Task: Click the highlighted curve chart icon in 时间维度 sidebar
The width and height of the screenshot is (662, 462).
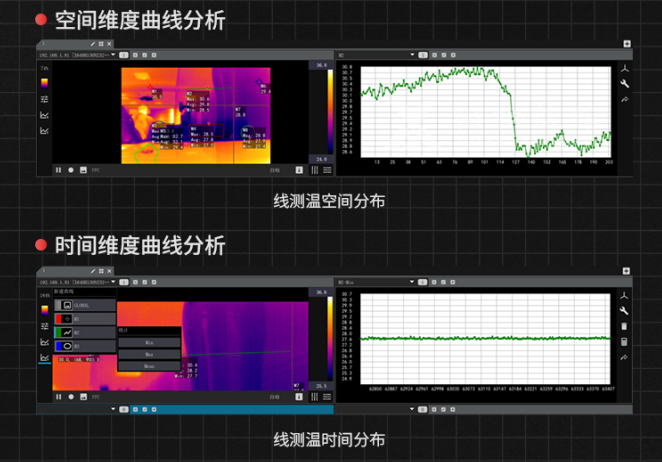Action: (x=44, y=358)
